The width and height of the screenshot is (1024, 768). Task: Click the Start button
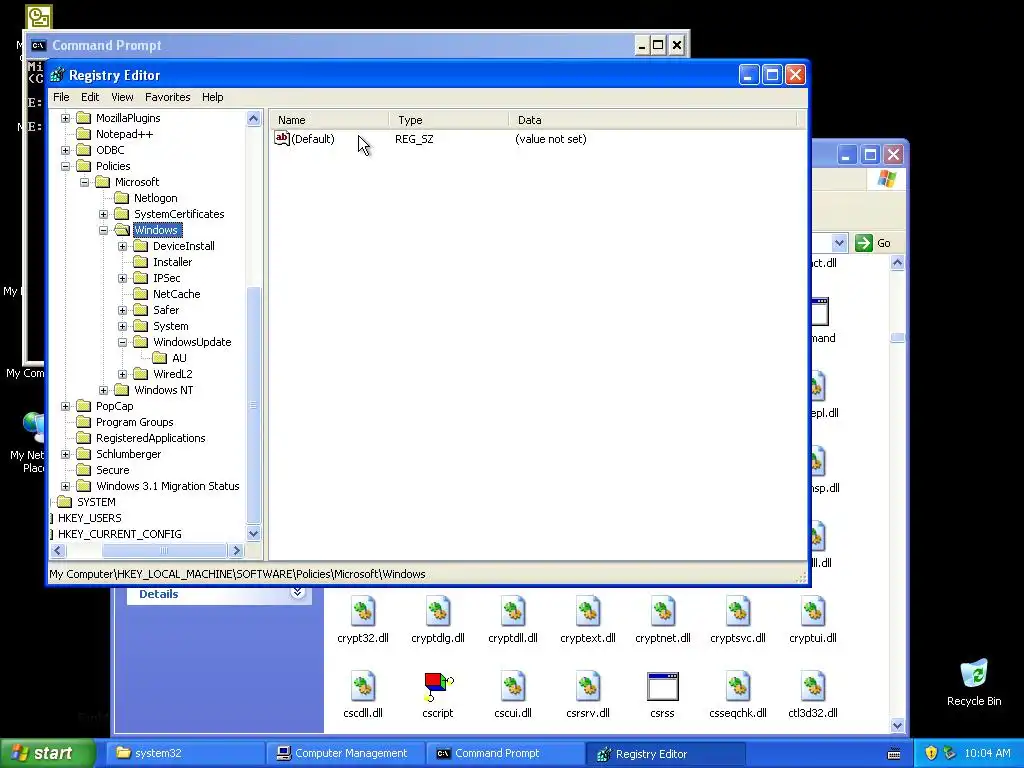[47, 753]
